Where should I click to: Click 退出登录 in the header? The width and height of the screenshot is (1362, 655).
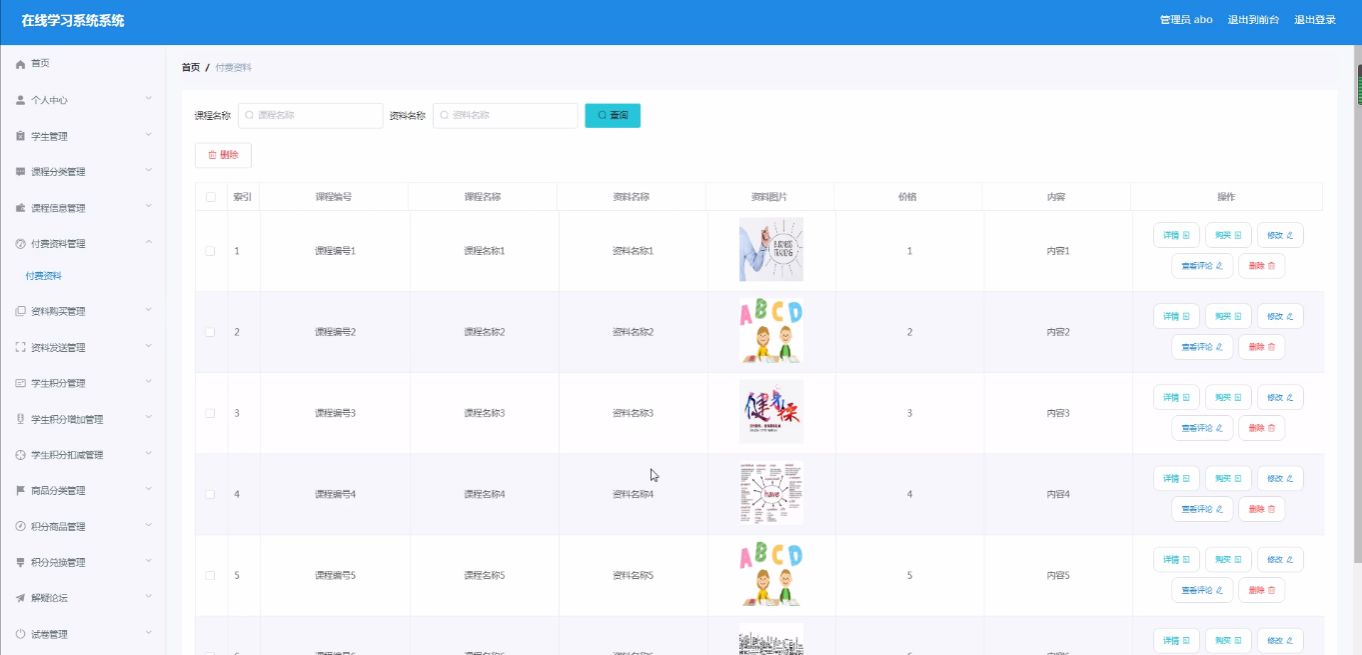[x=1315, y=20]
